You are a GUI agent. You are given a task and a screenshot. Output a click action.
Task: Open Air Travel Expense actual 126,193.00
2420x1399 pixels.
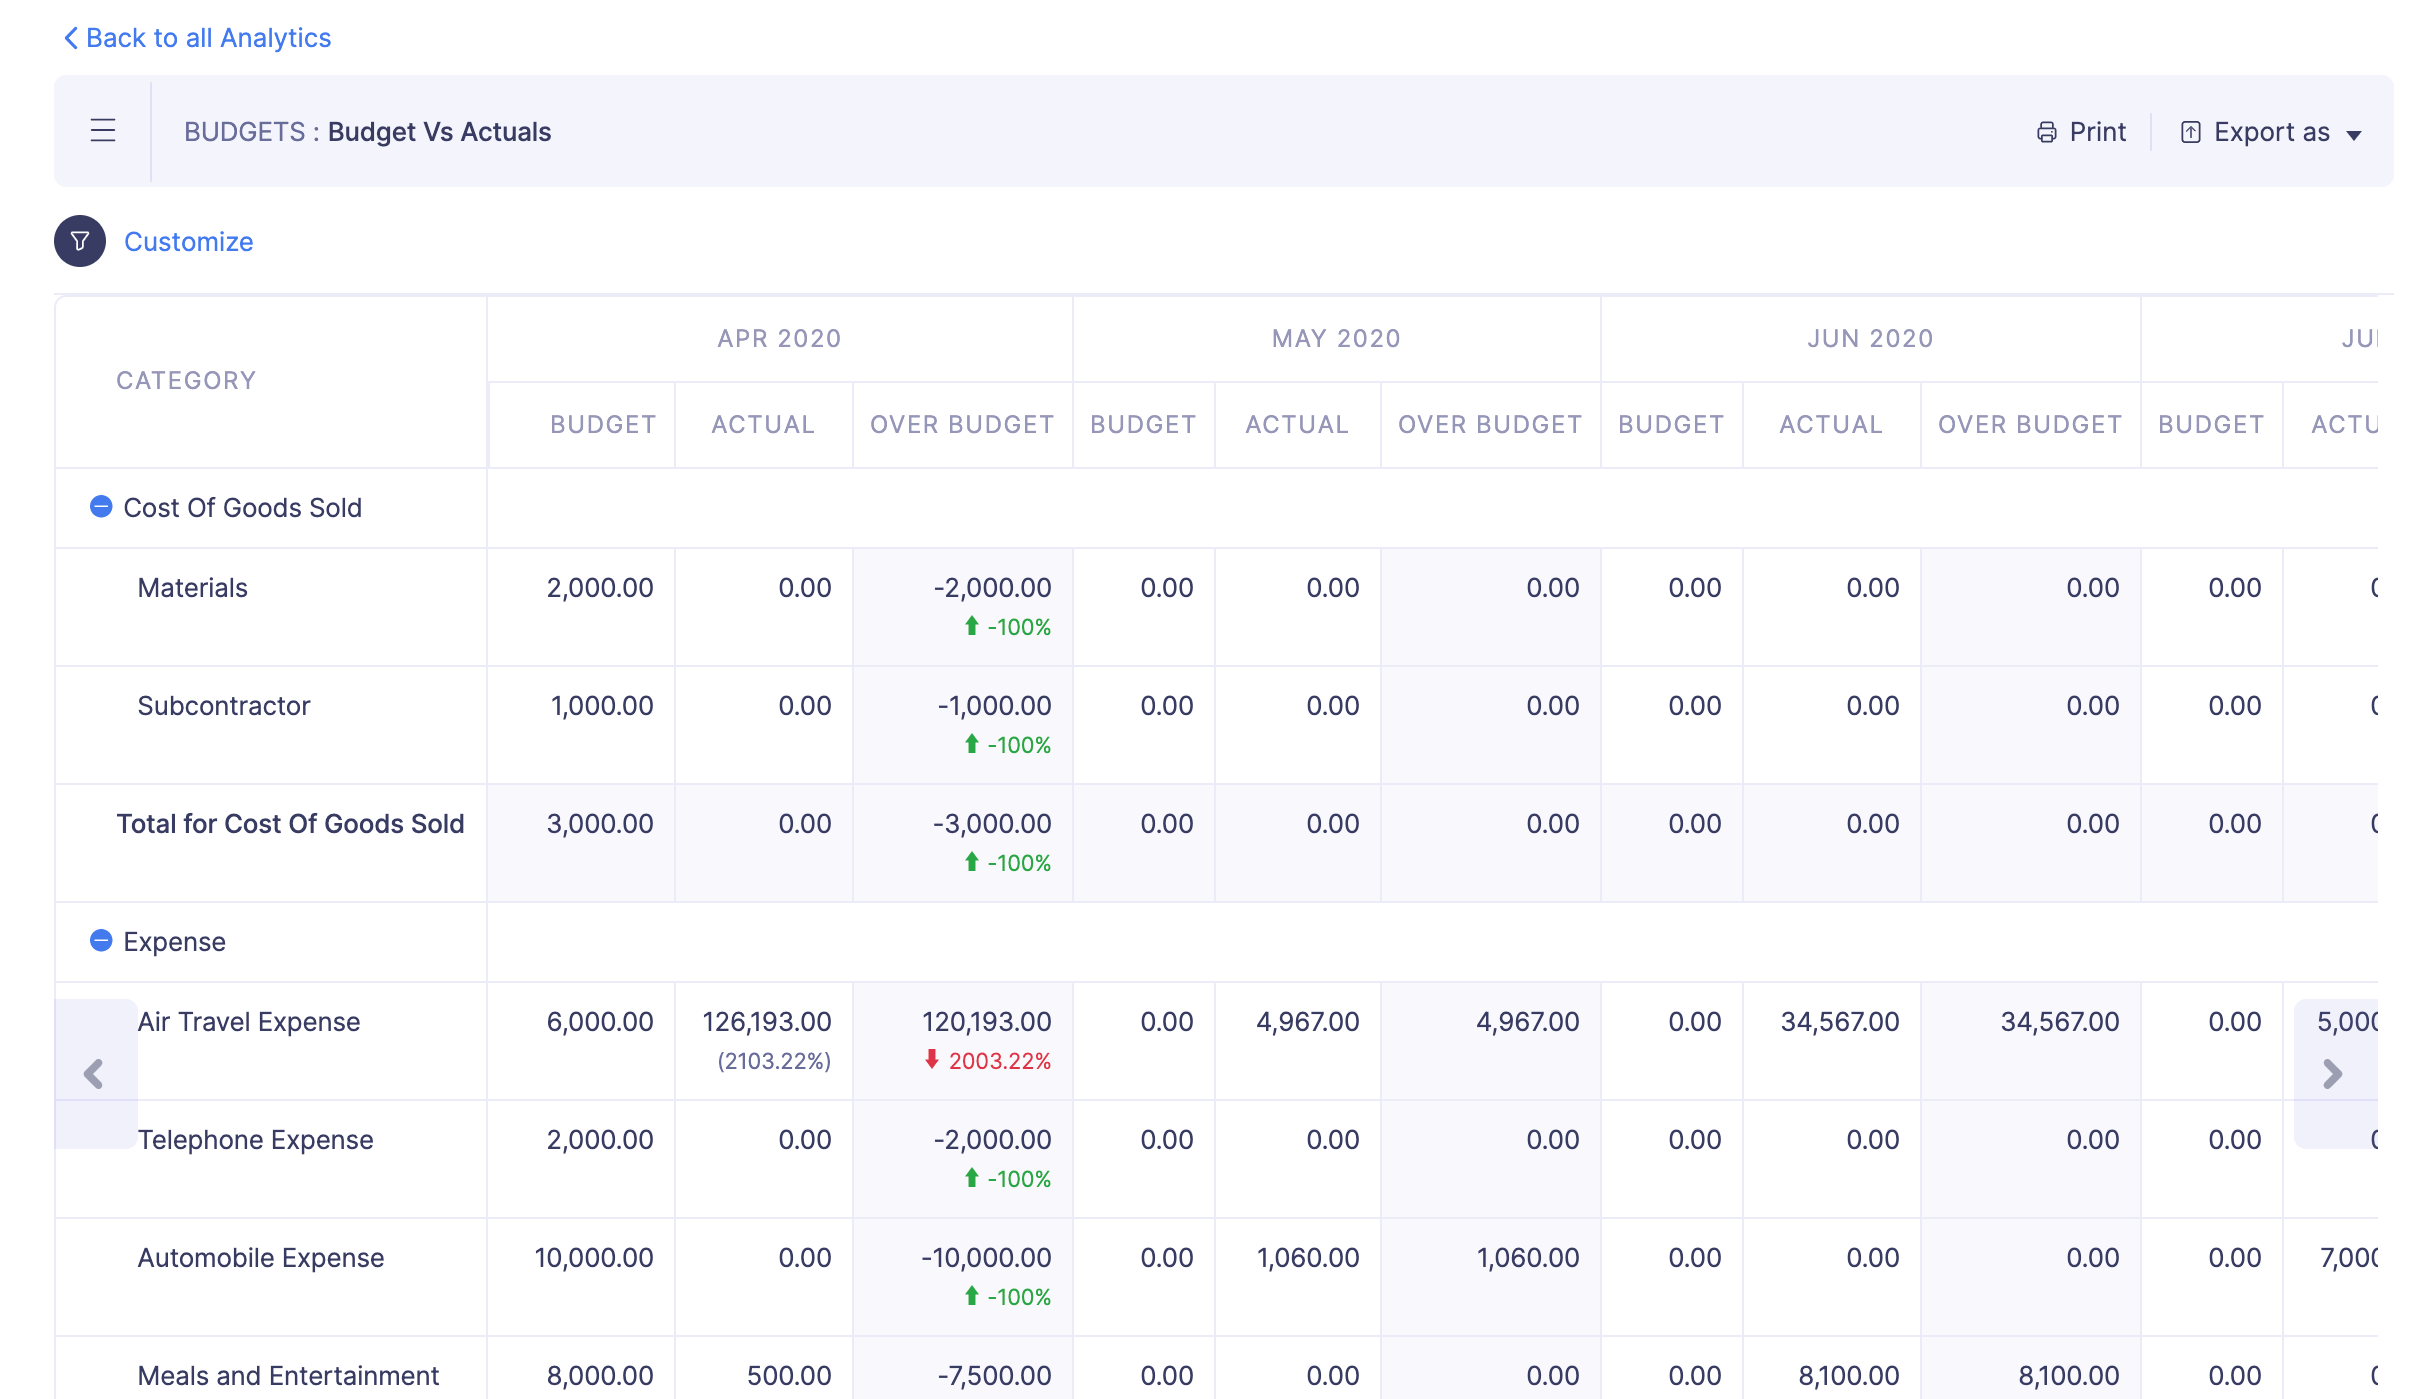click(766, 1022)
